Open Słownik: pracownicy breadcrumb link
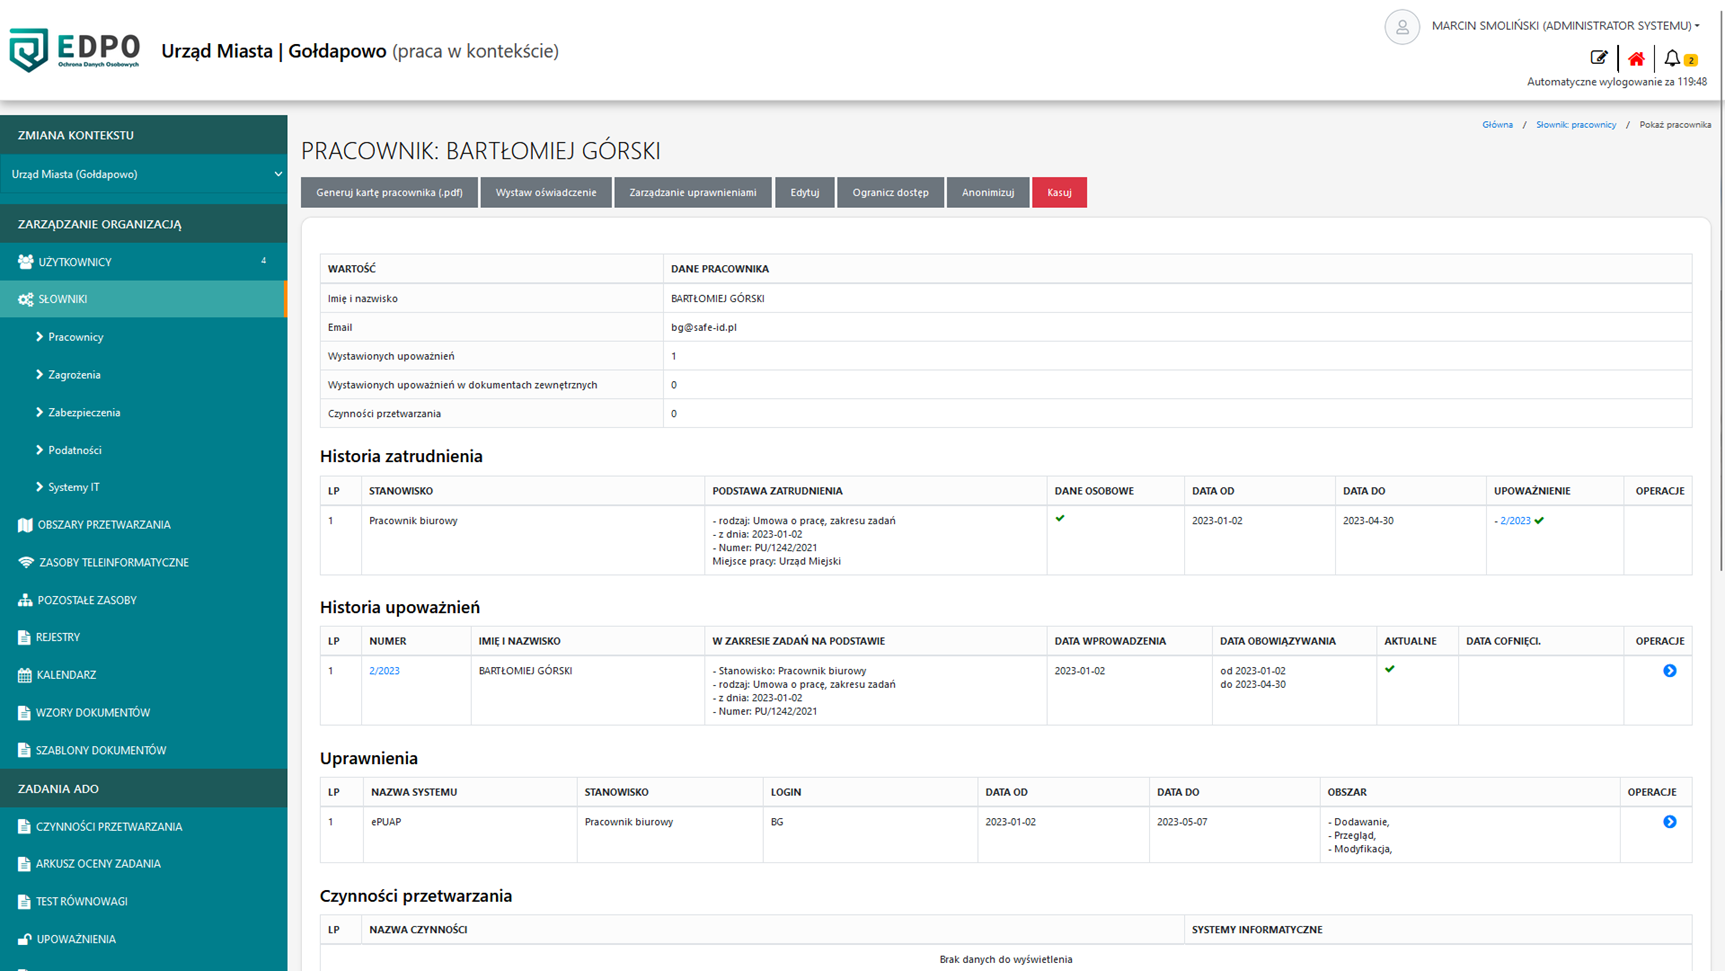 pos(1576,125)
